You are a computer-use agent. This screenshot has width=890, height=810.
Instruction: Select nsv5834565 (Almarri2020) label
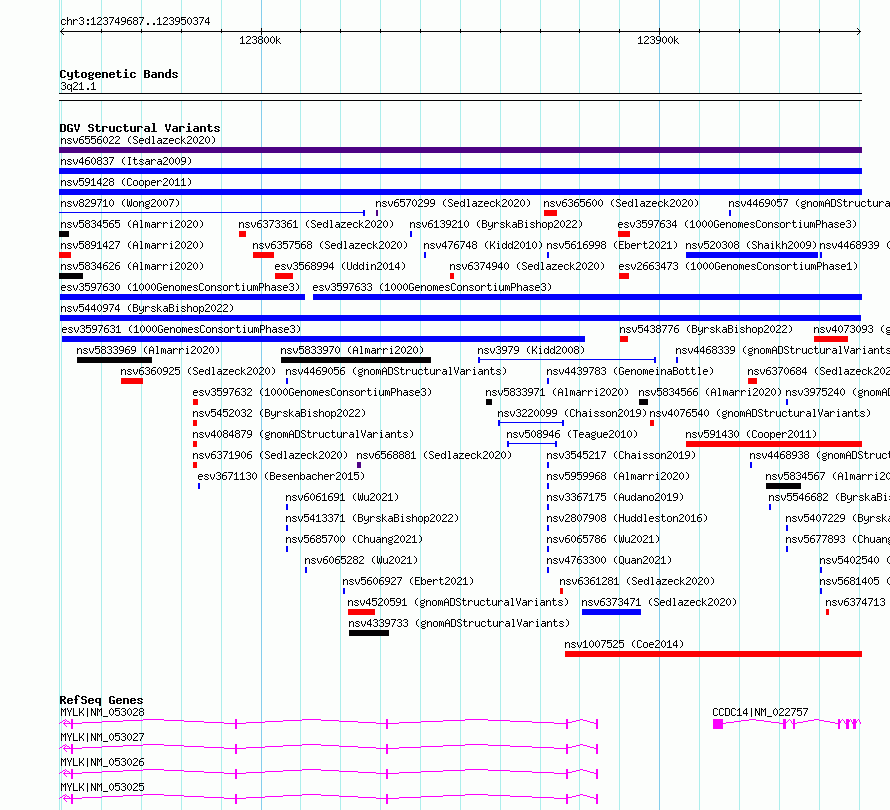tap(132, 224)
